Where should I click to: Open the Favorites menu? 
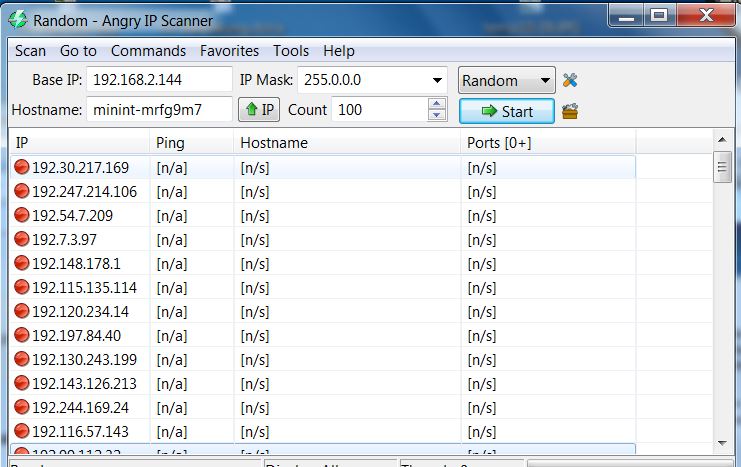click(229, 51)
